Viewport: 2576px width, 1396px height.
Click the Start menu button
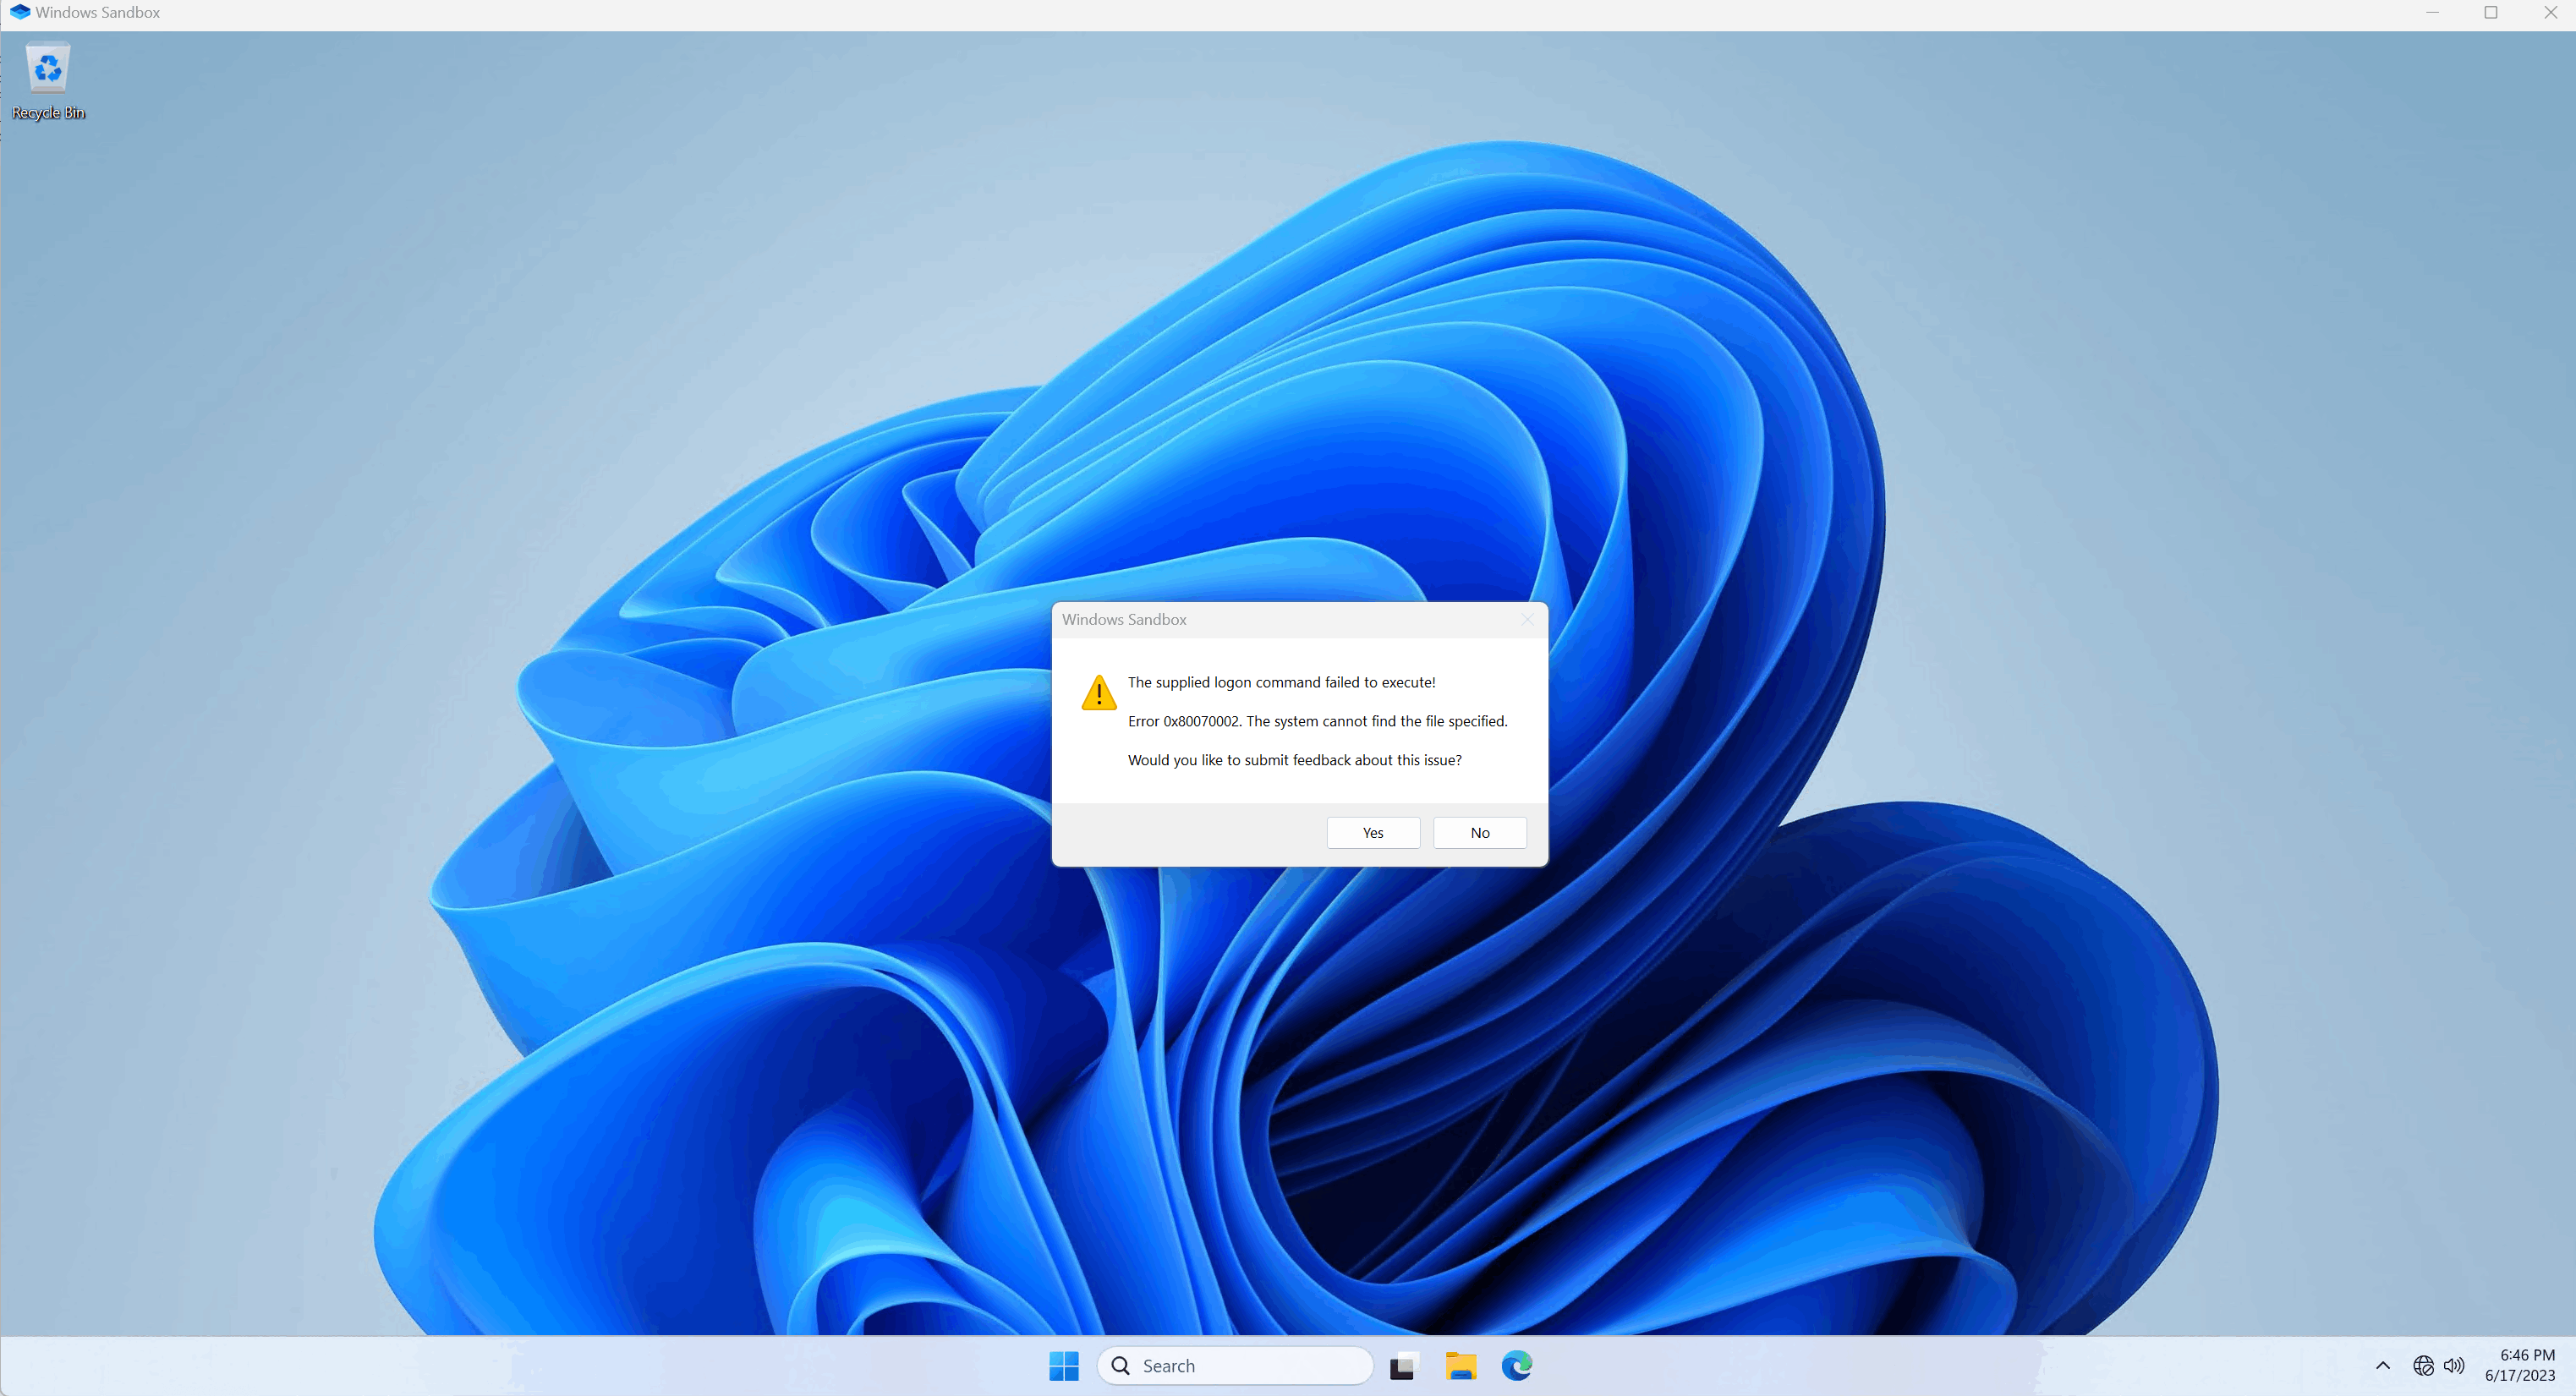click(1063, 1365)
